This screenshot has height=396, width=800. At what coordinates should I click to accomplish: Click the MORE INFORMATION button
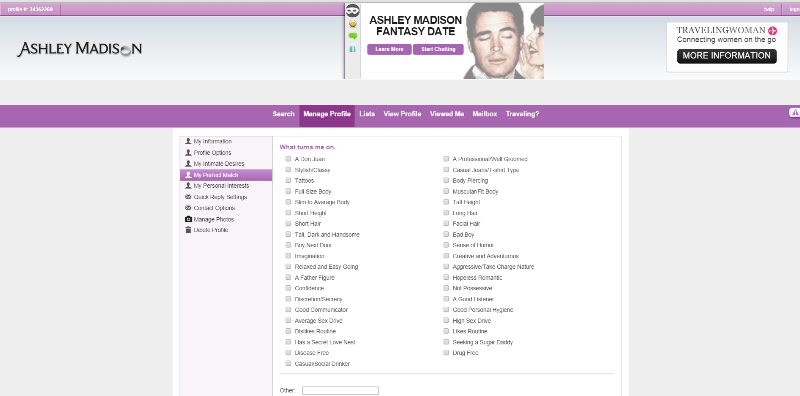[x=727, y=56]
